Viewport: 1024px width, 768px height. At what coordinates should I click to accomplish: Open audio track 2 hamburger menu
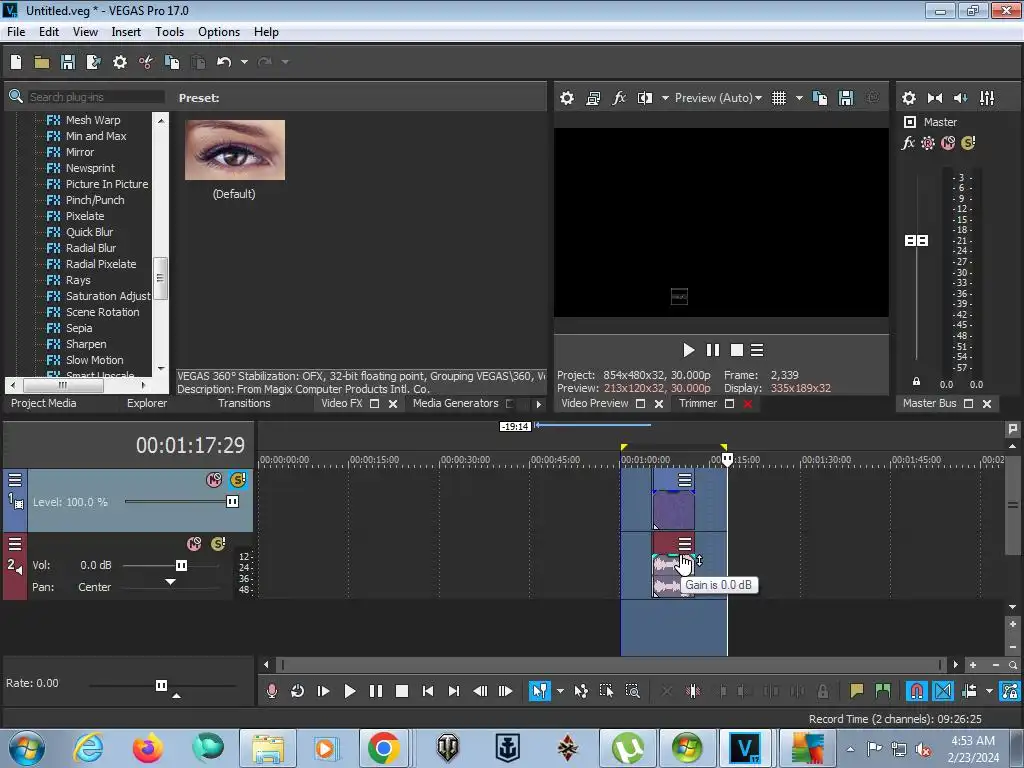click(x=15, y=544)
